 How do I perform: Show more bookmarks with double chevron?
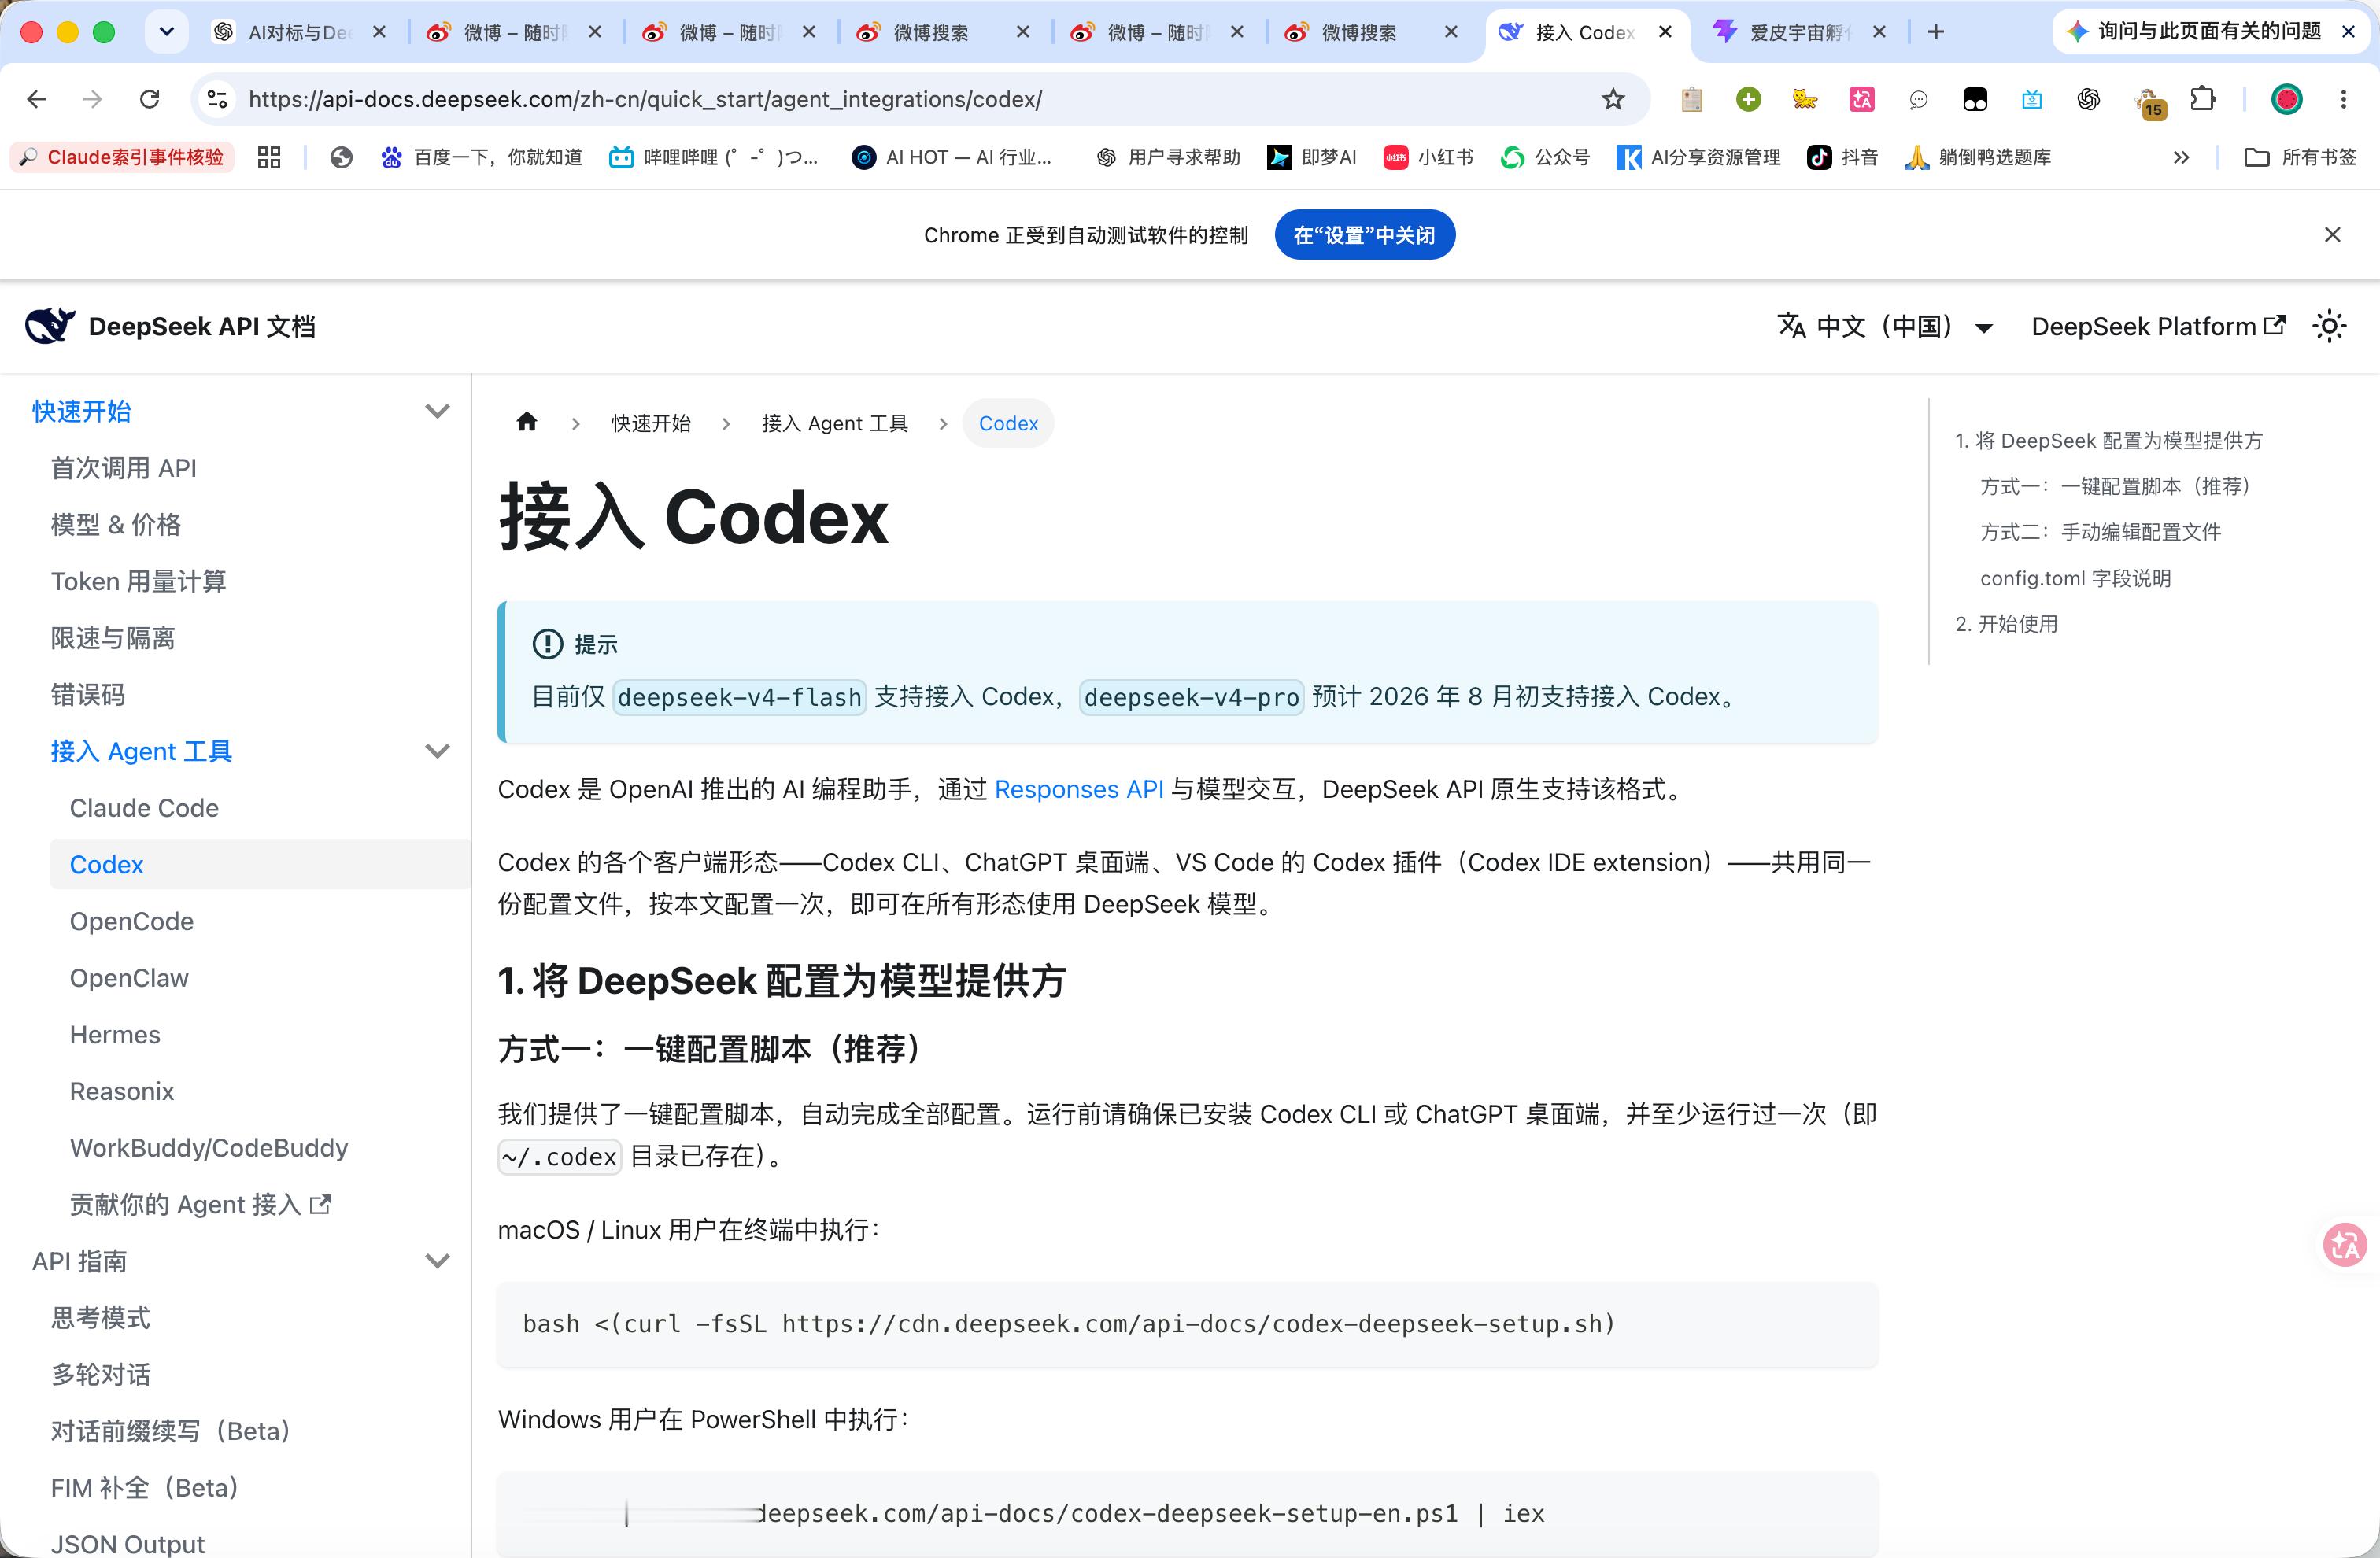pyautogui.click(x=2181, y=157)
